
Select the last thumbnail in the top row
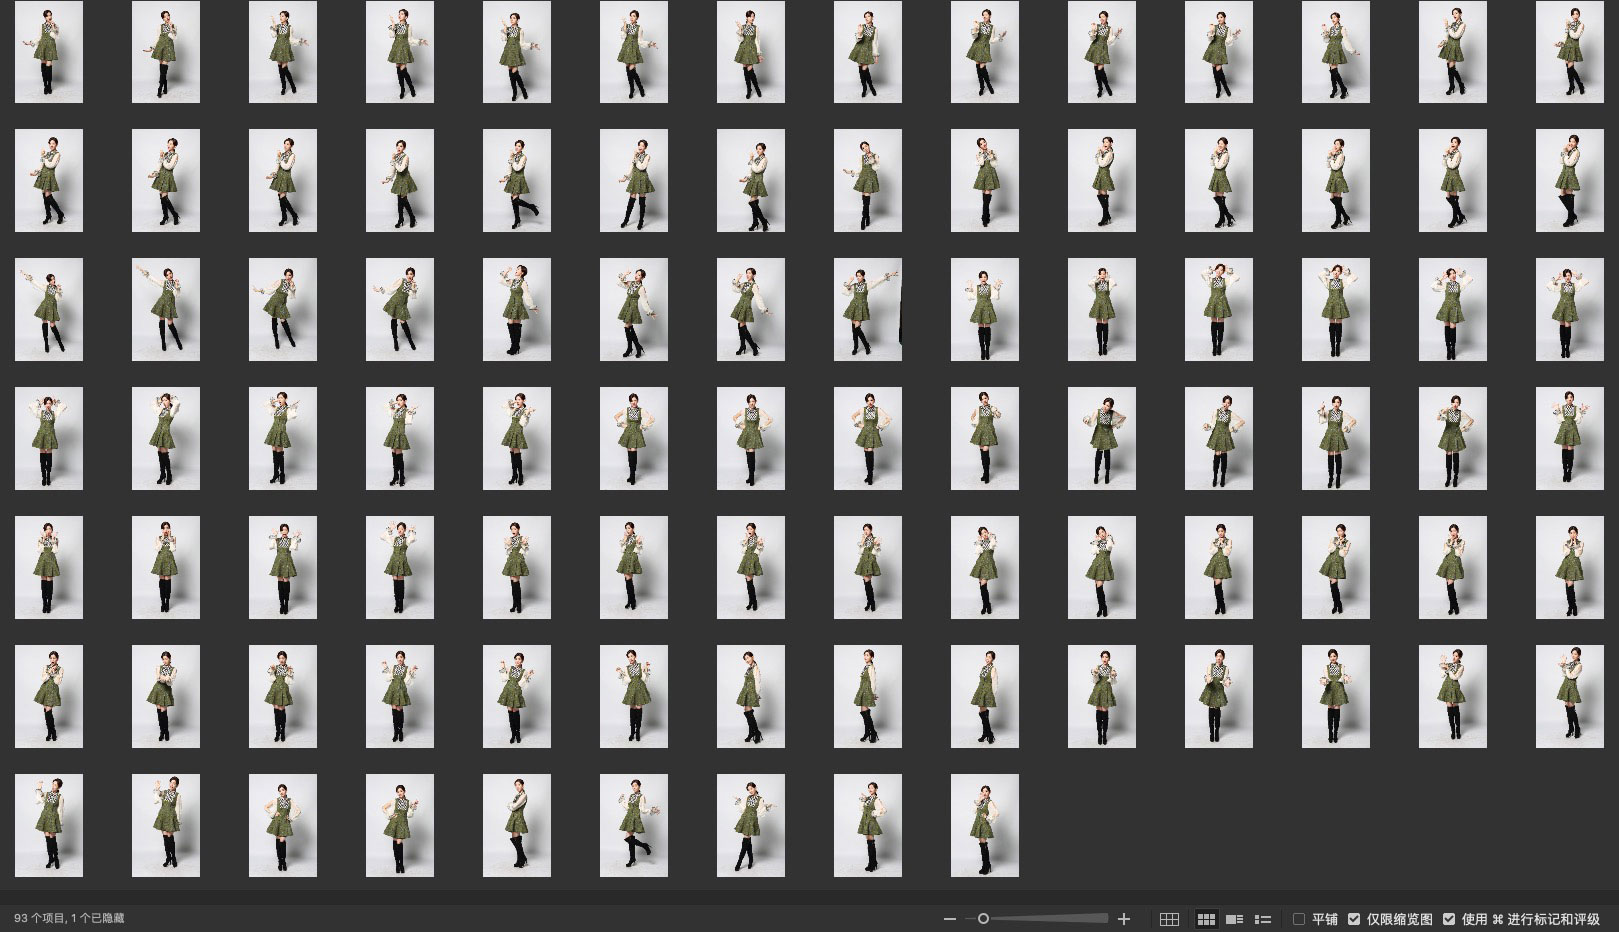pos(1569,52)
